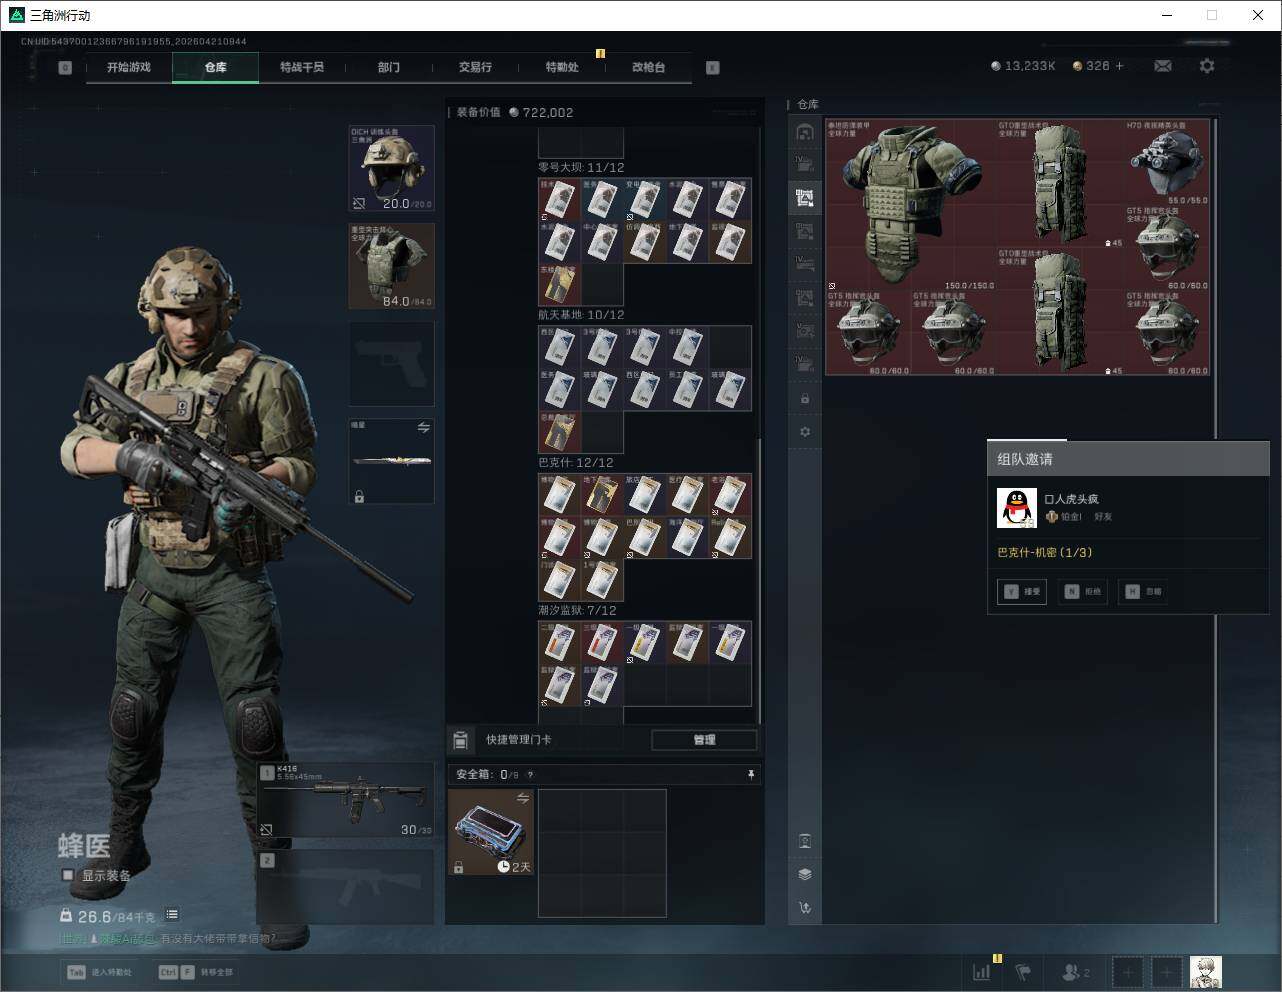This screenshot has height=992, width=1282.
Task: Click the Ctrl F 转移全部 button
Action: [196, 972]
